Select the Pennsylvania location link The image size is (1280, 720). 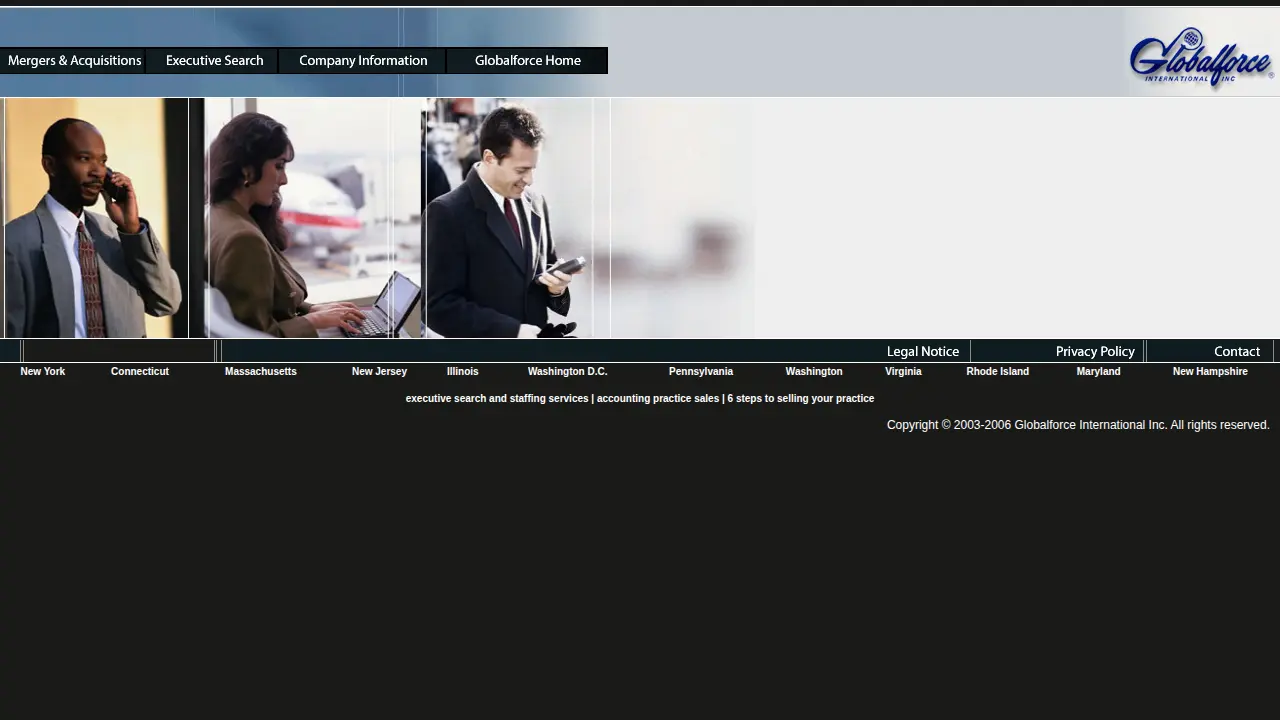[x=701, y=371]
